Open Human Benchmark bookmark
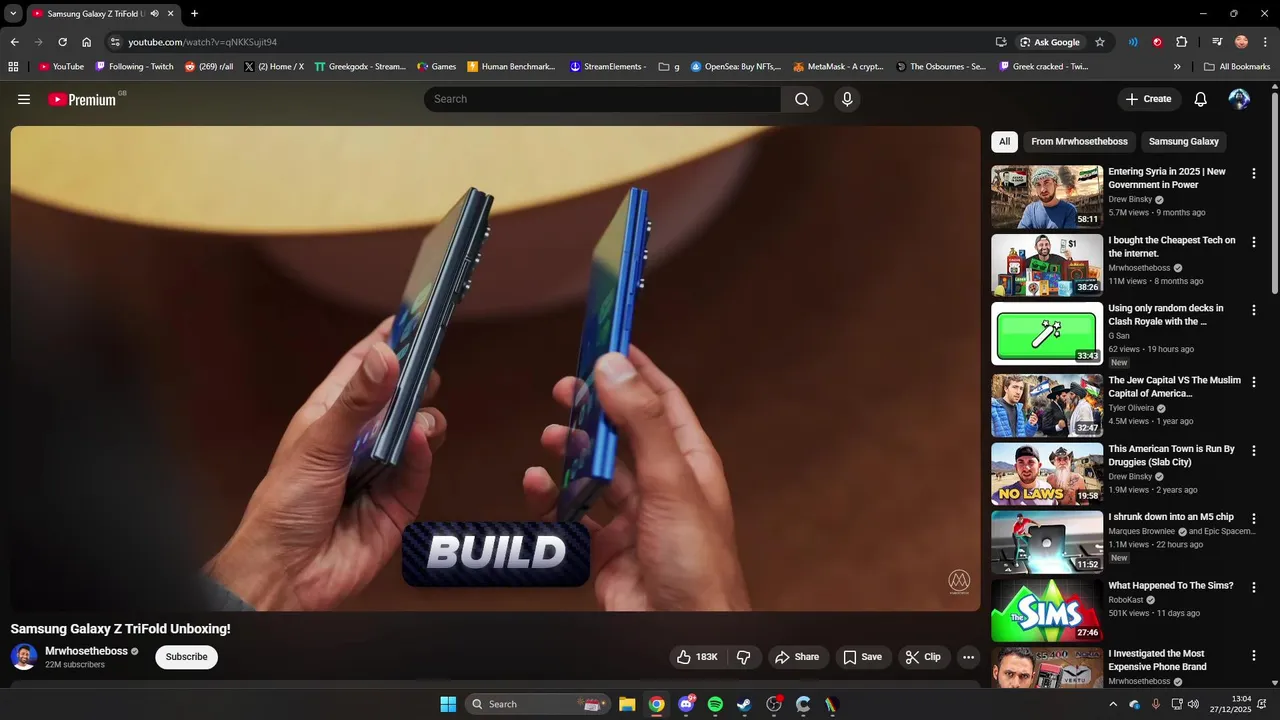This screenshot has height=720, width=1280. coord(512,67)
